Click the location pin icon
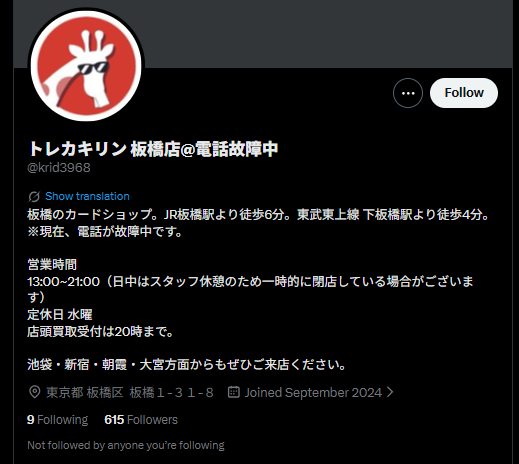This screenshot has width=519, height=464. click(x=35, y=392)
